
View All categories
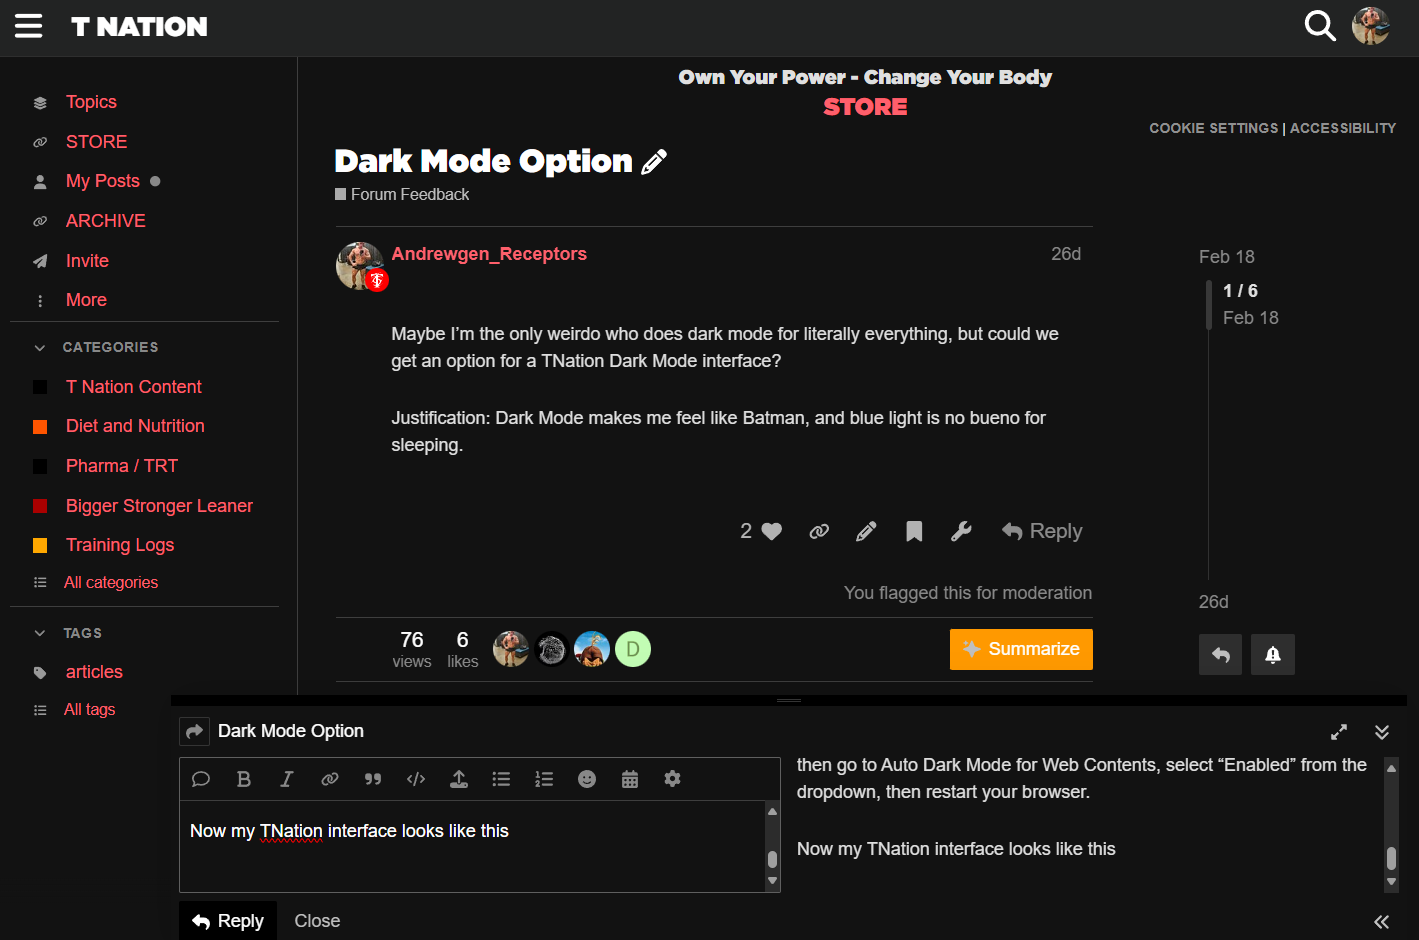110,583
